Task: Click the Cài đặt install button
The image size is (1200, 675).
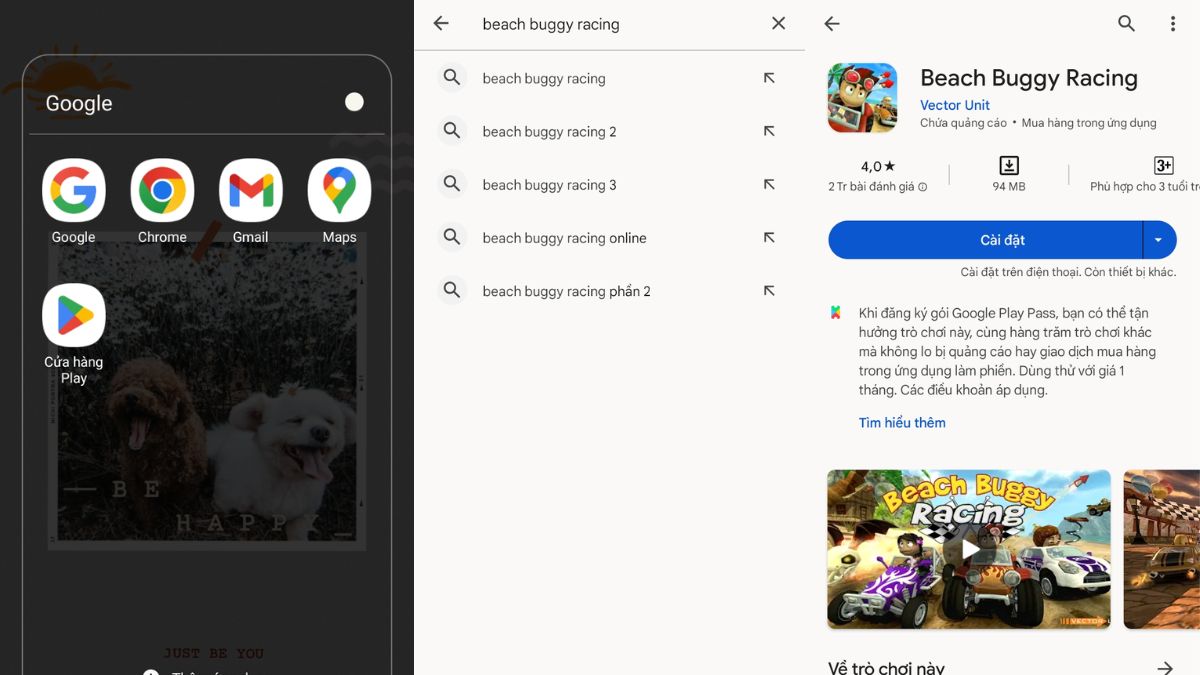Action: (985, 240)
